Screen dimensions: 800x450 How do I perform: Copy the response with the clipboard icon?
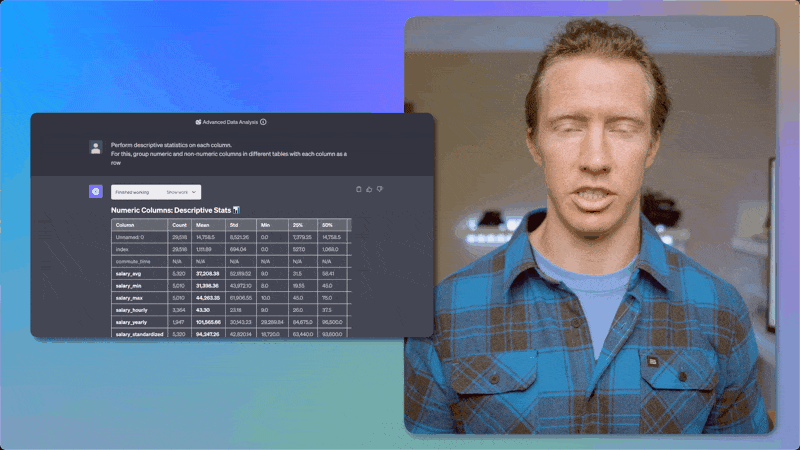[x=359, y=189]
